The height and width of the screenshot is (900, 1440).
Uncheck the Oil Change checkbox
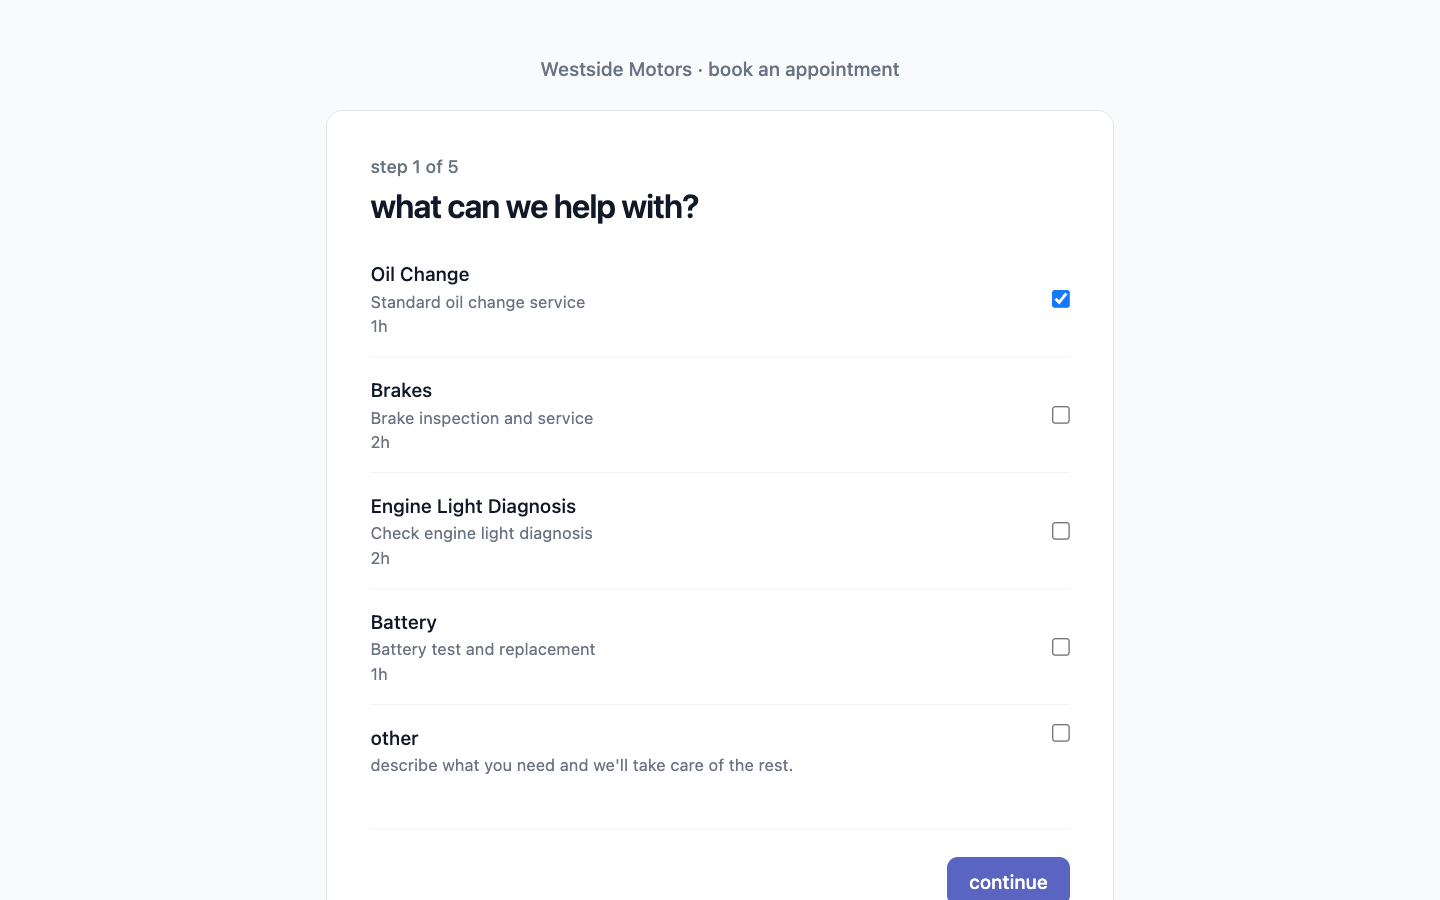pos(1061,299)
